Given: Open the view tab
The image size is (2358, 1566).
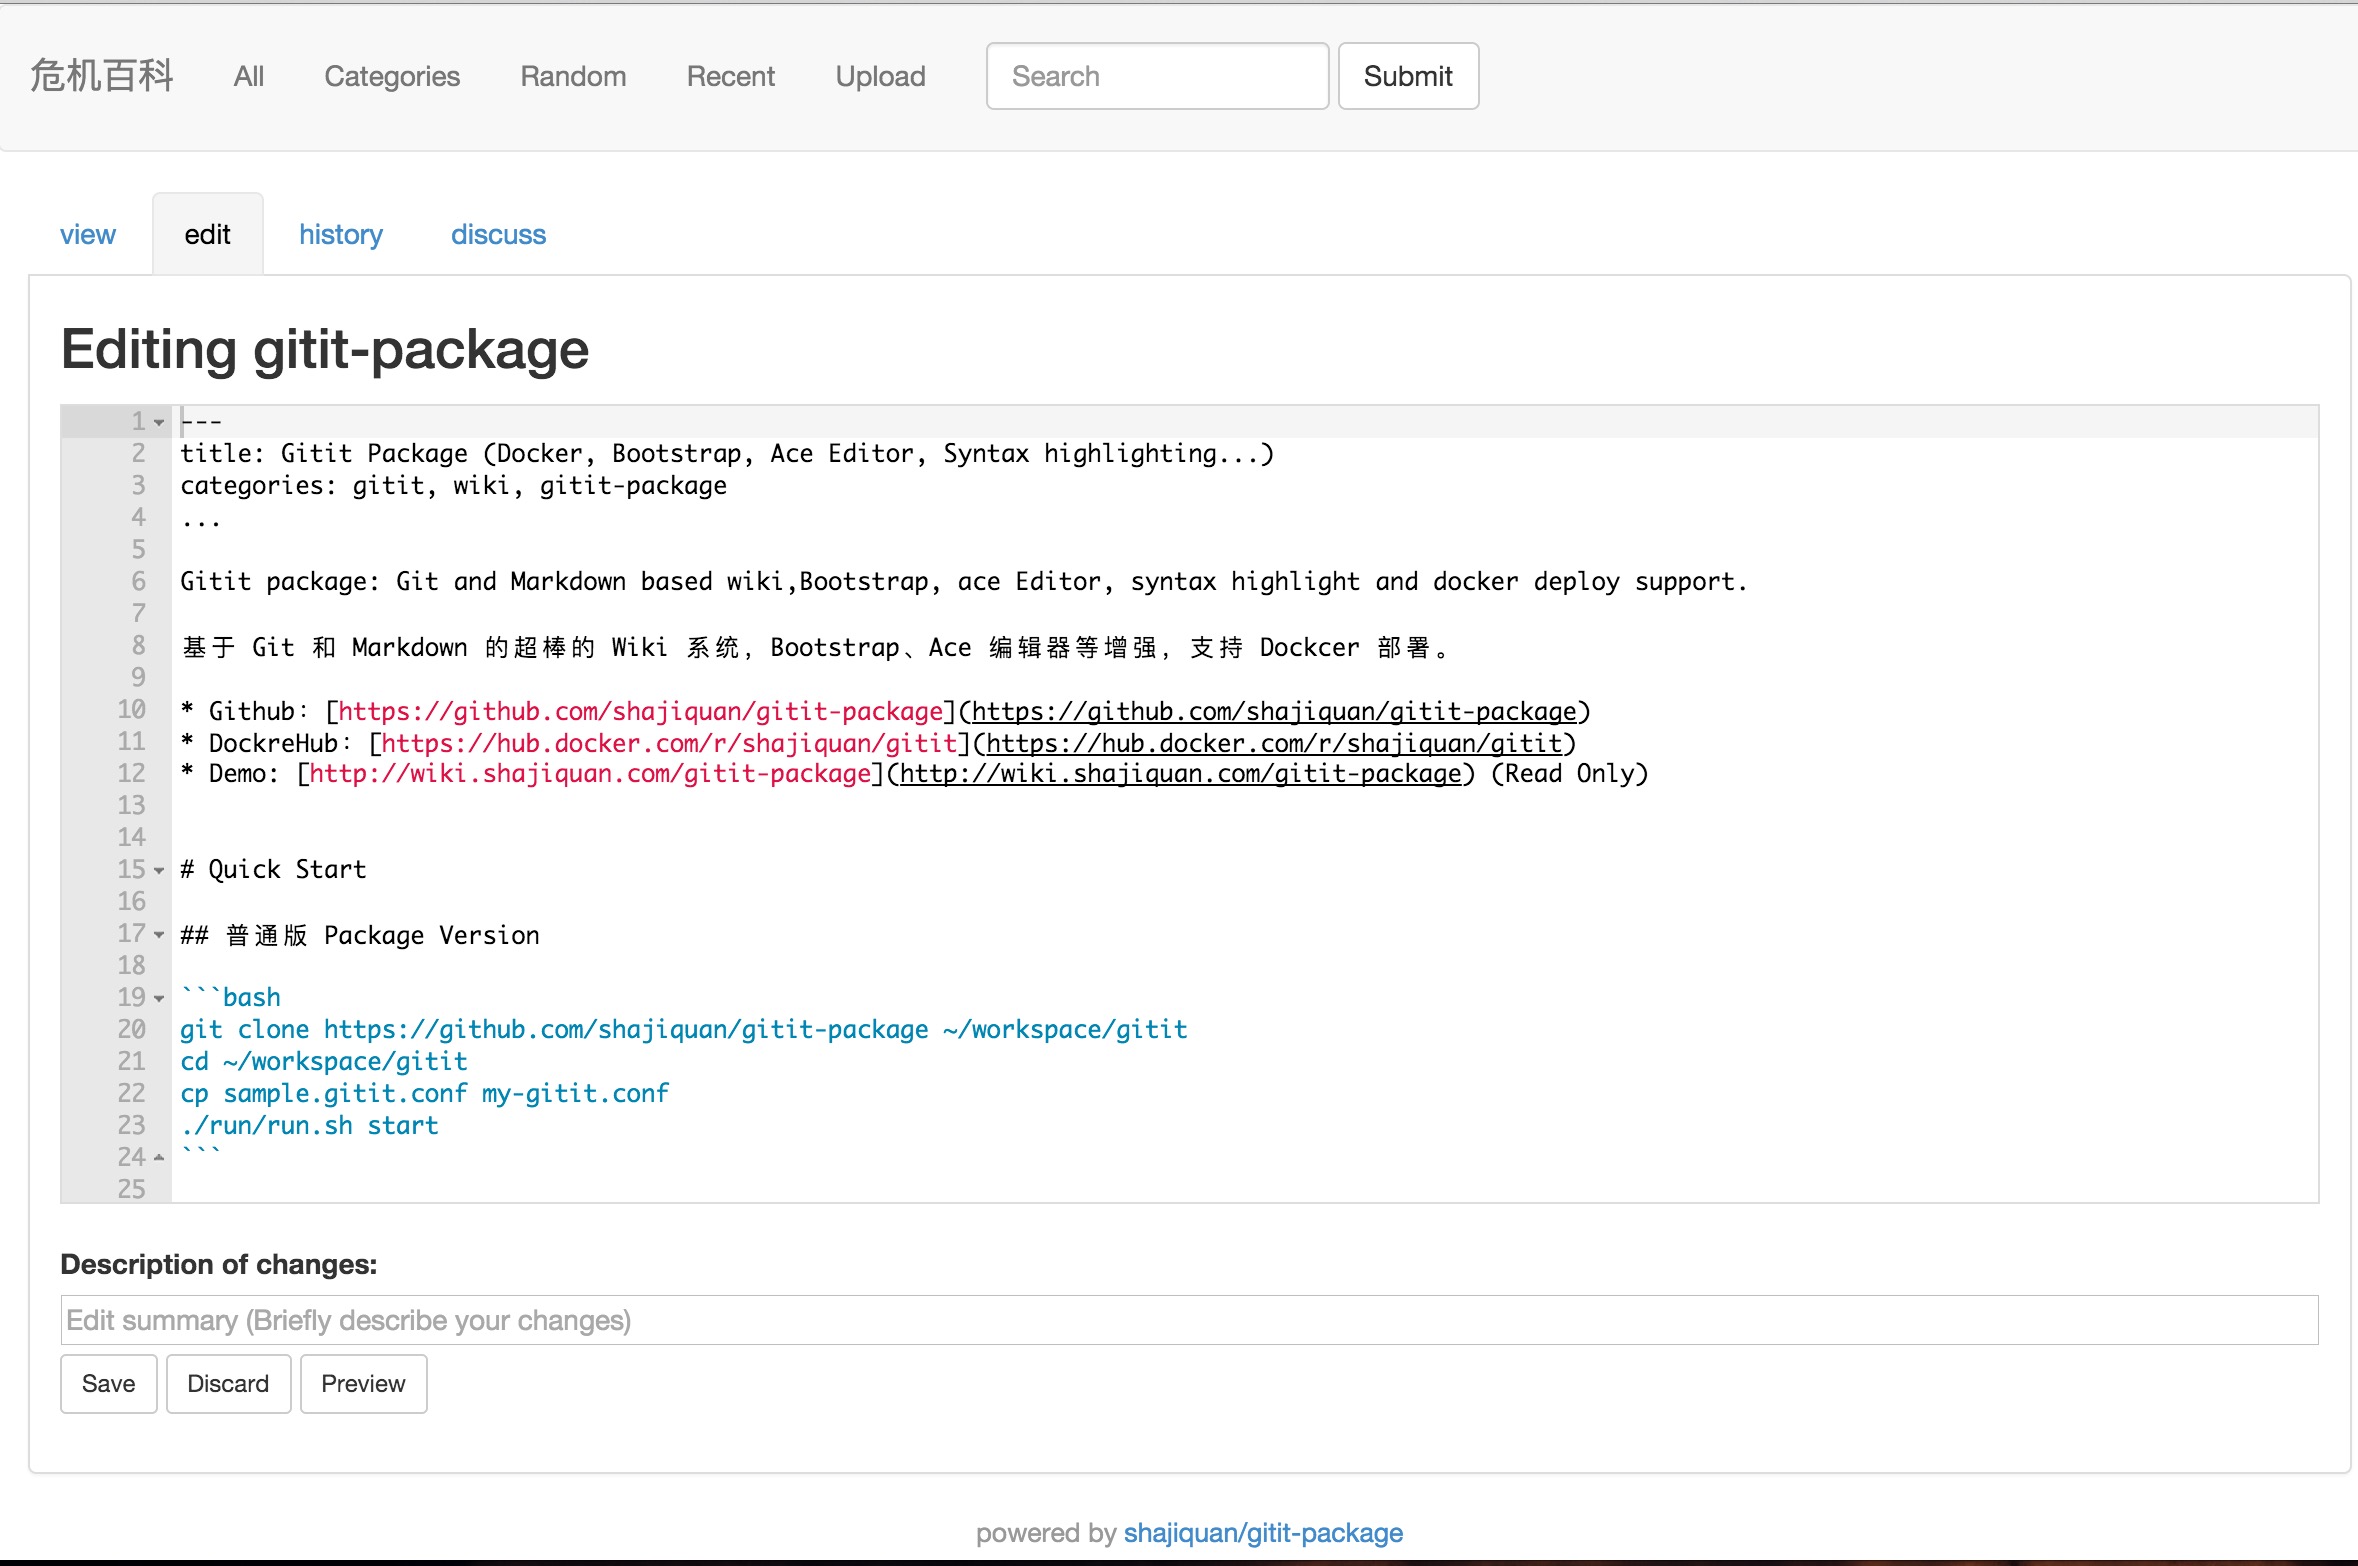Looking at the screenshot, I should 88,235.
